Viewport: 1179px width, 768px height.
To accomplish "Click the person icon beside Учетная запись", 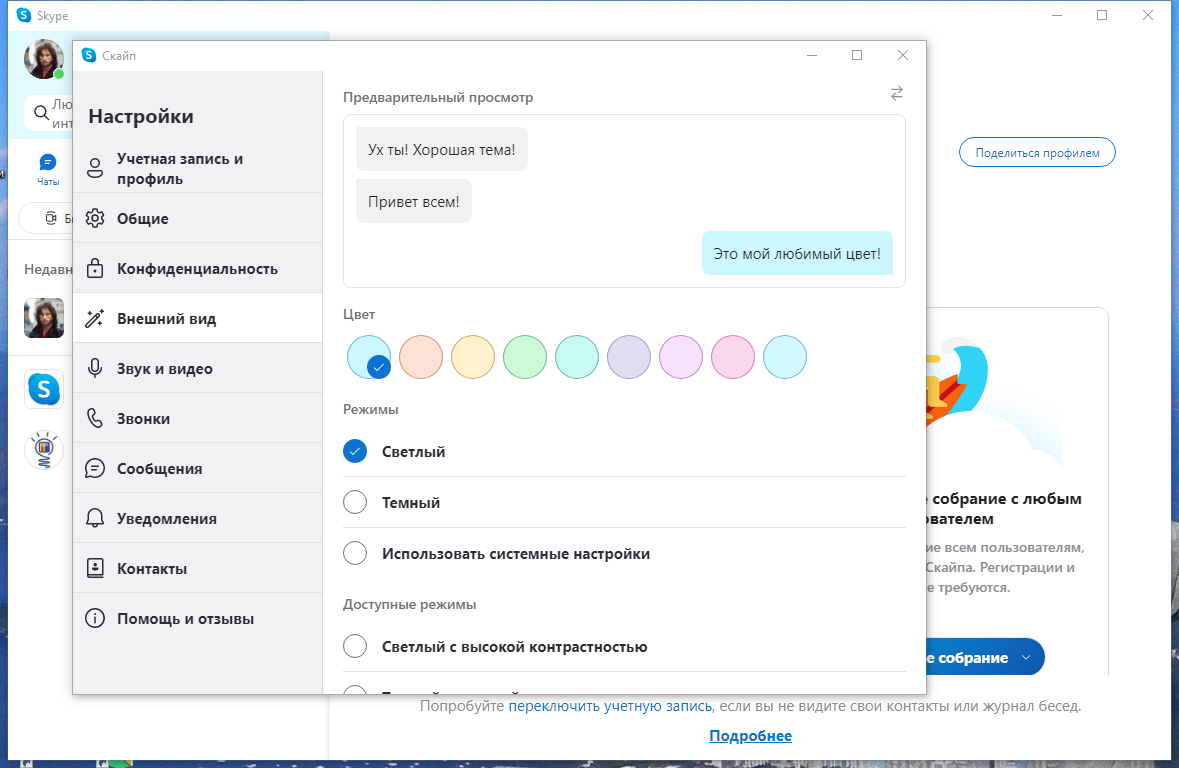I will tap(95, 168).
